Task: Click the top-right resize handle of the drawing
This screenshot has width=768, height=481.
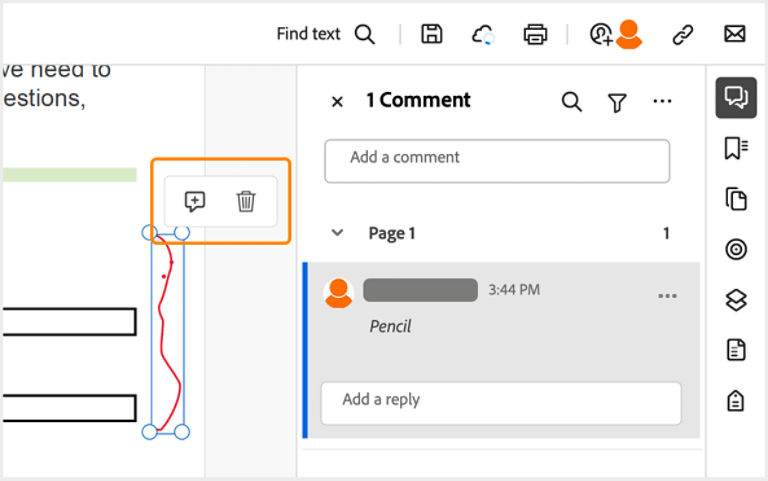Action: pos(182,233)
